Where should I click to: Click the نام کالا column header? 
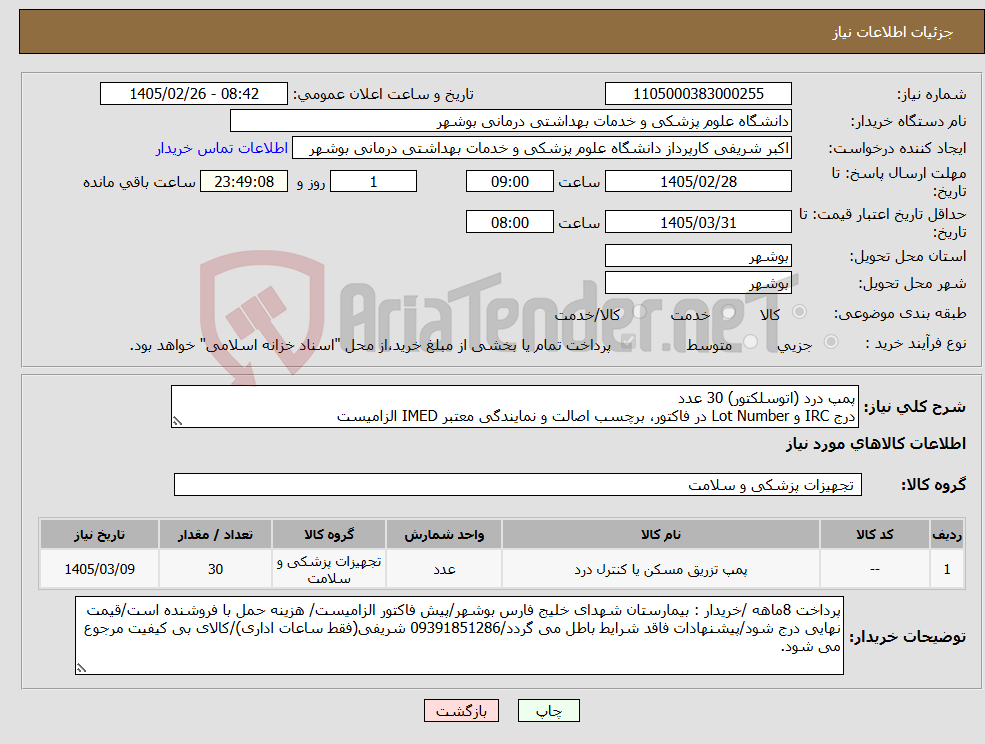point(661,534)
